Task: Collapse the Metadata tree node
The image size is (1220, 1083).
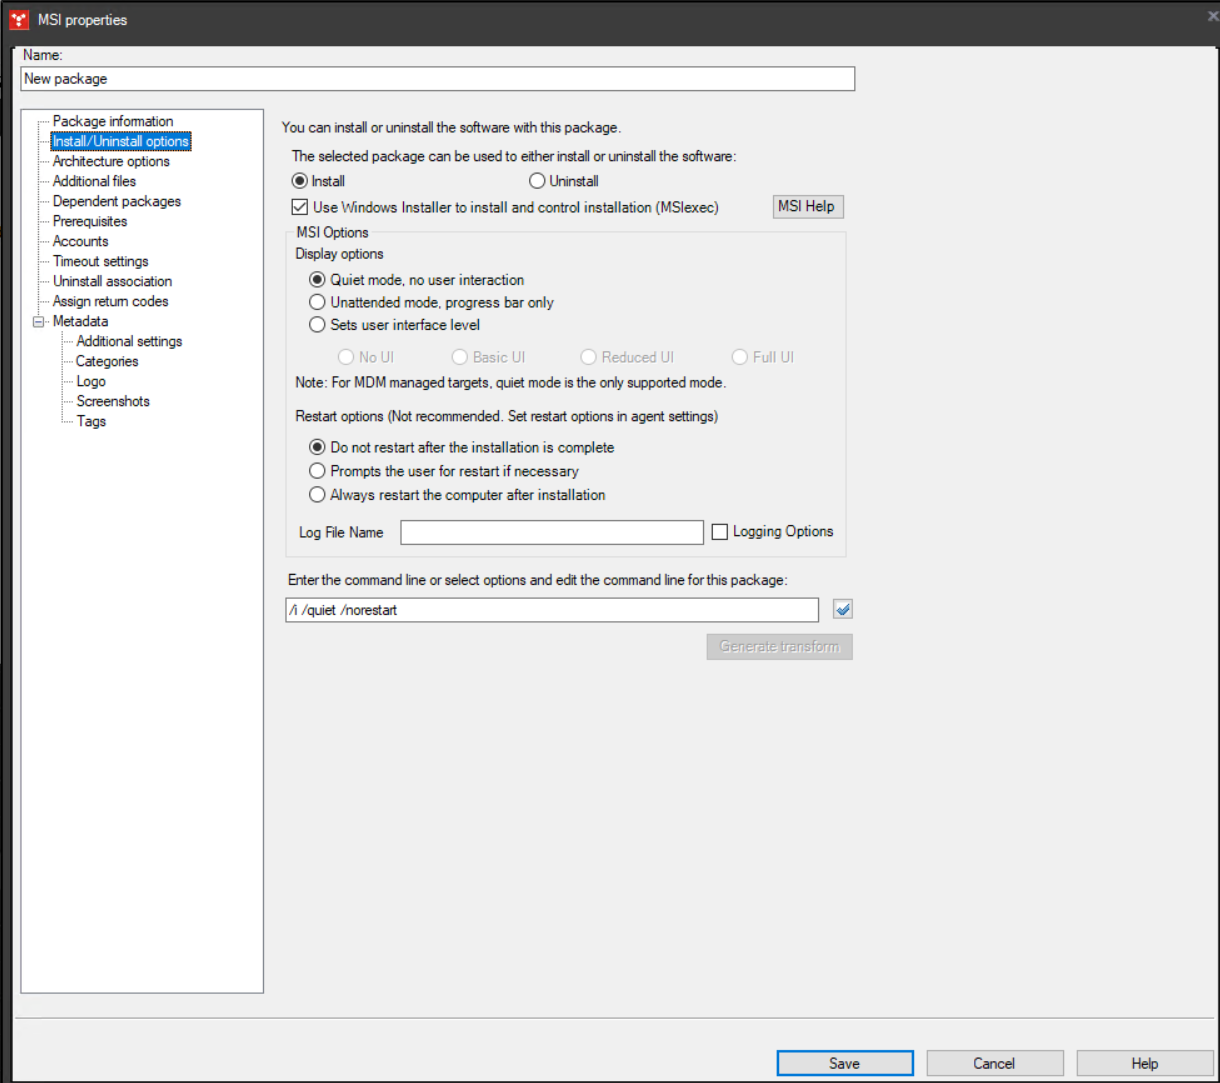Action: tap(39, 322)
